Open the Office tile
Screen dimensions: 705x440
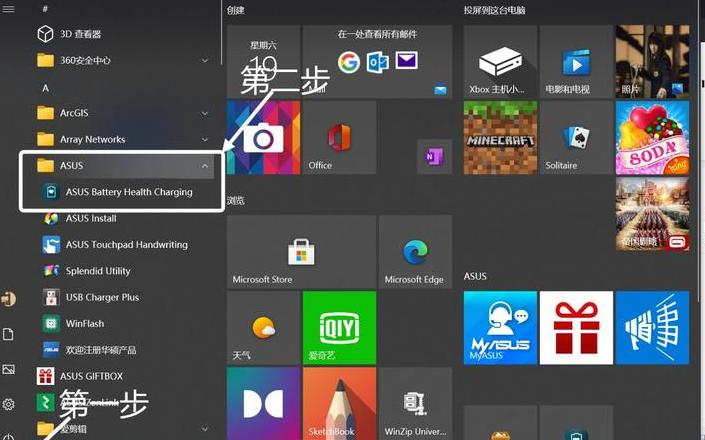click(x=339, y=138)
